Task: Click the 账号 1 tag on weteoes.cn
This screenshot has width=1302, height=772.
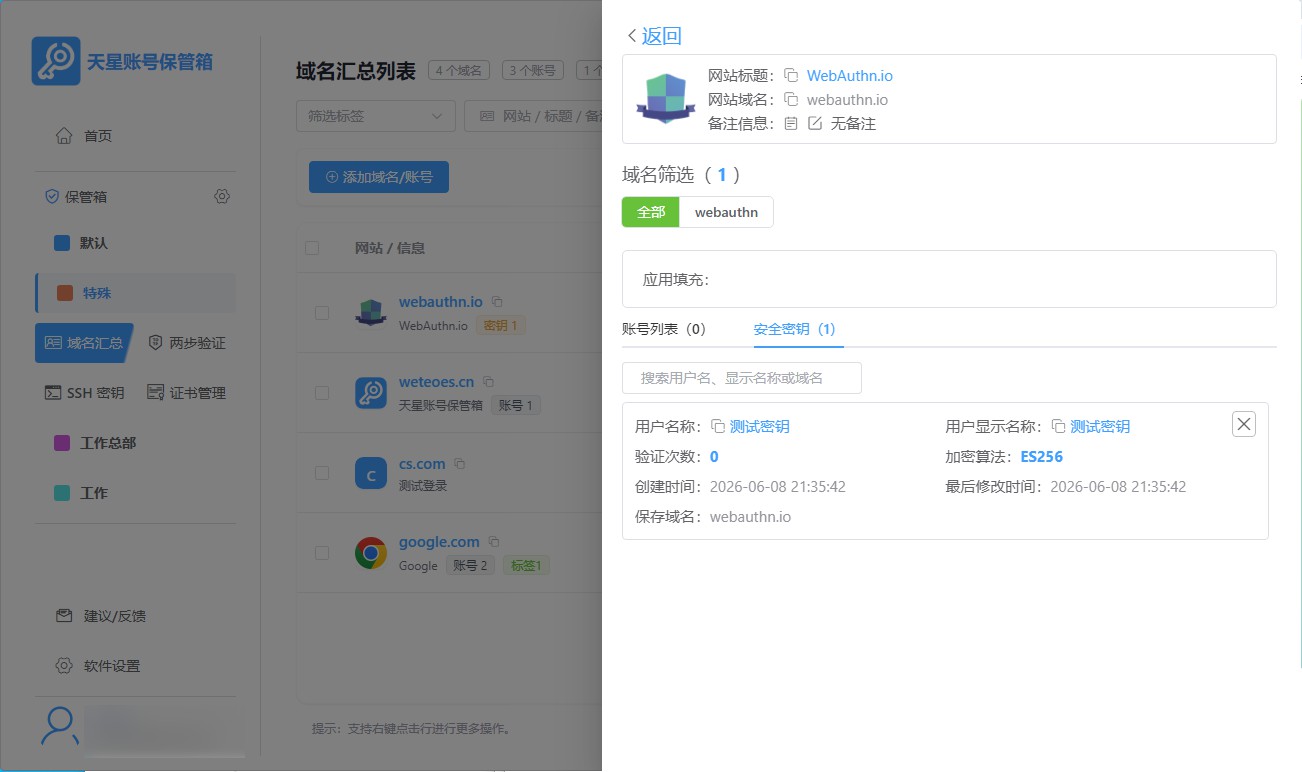Action: (517, 405)
